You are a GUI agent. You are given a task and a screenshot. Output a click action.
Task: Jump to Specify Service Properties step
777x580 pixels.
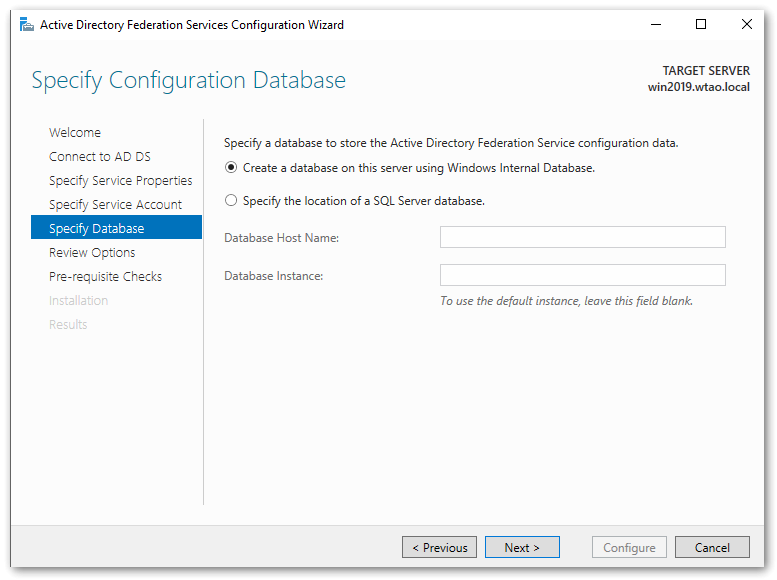click(121, 181)
